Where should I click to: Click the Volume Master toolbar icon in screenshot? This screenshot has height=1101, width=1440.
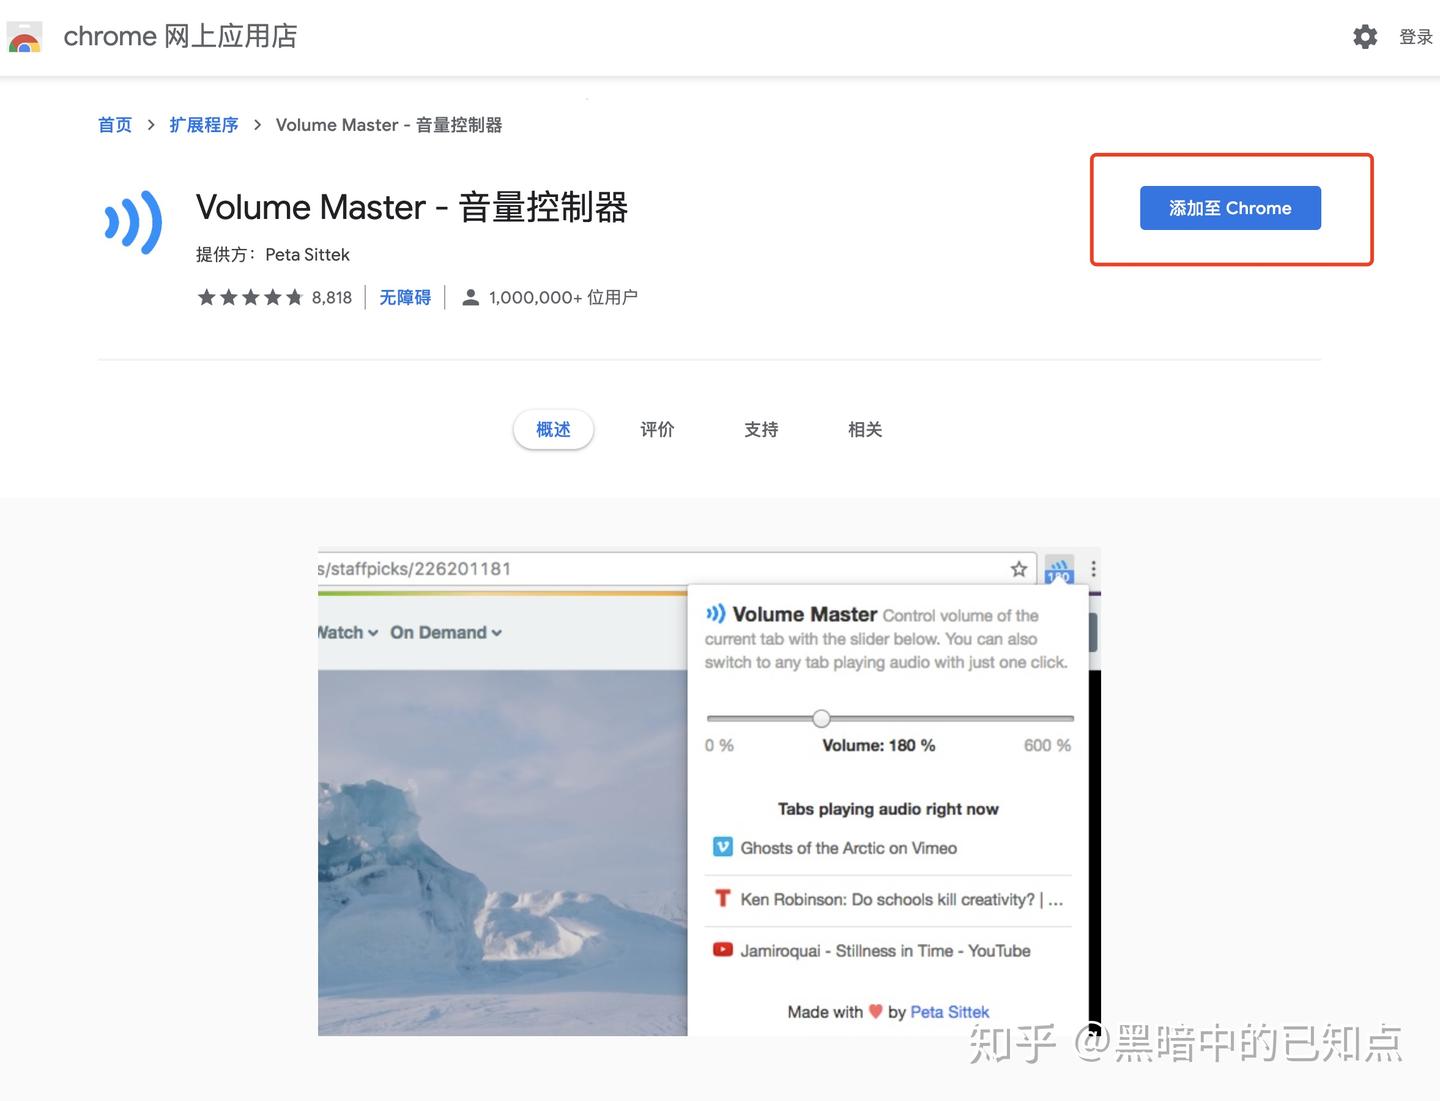click(1059, 569)
